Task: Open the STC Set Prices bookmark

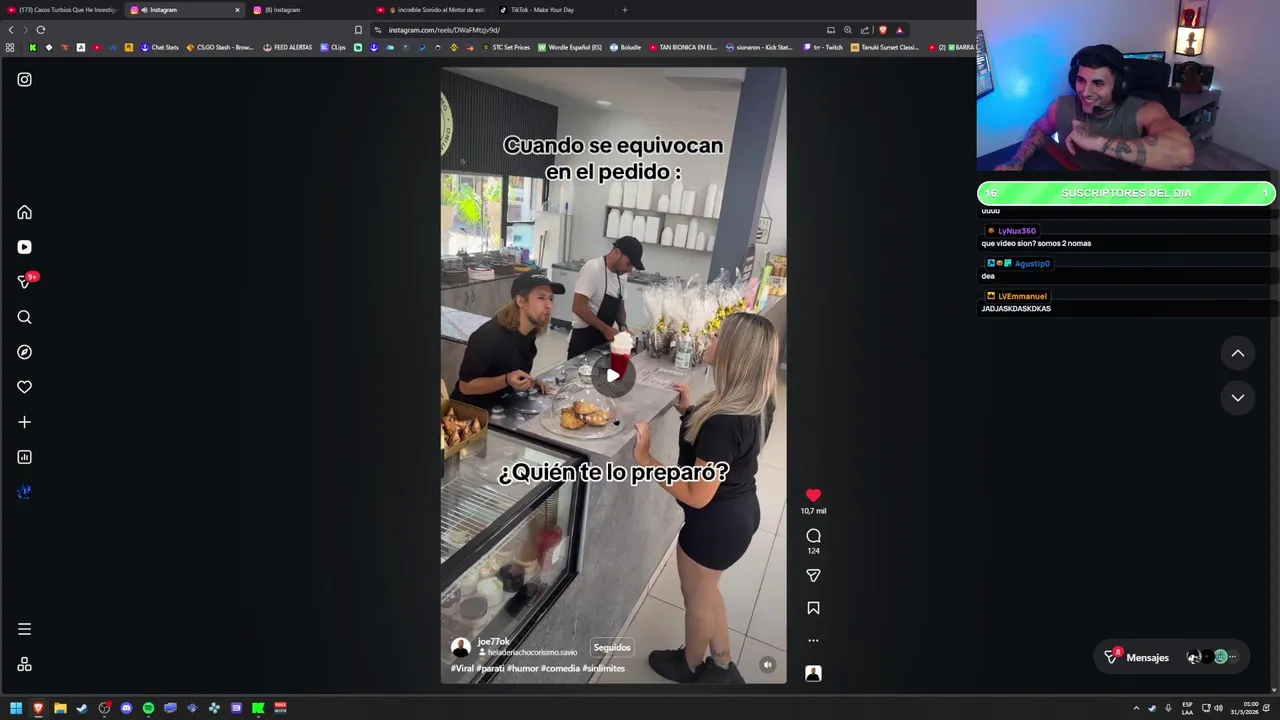Action: [x=506, y=47]
